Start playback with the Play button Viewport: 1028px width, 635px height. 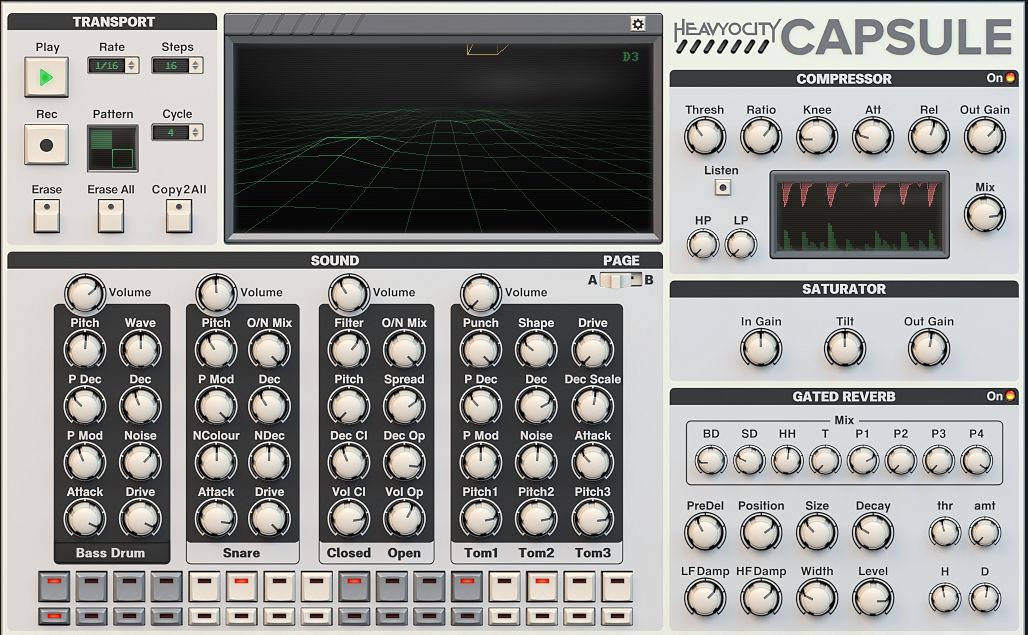[x=47, y=77]
